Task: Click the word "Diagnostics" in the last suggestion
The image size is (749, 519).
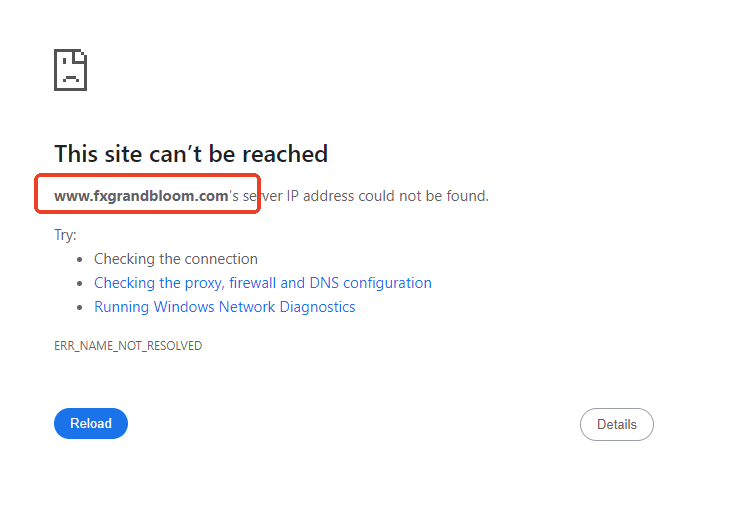Action: [316, 307]
